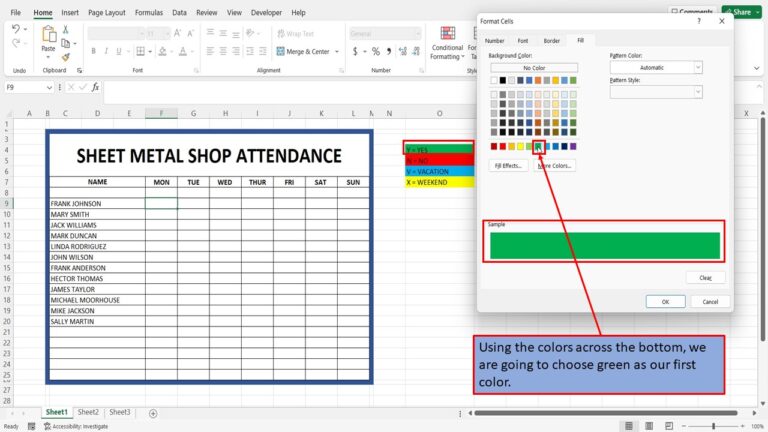Click the Increase Indent icon

click(x=263, y=51)
